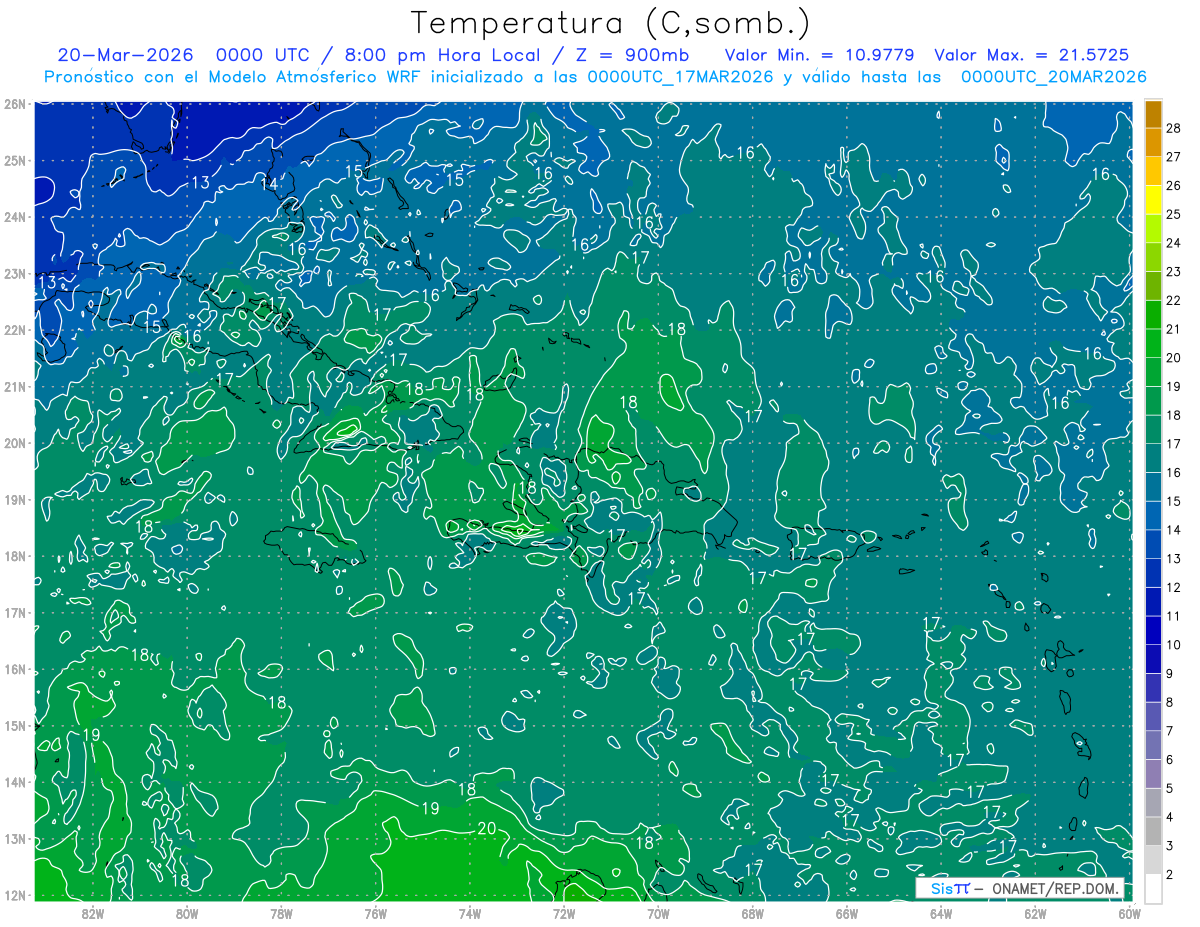Select the "Valor Max. = 21.5725" text

point(1032,55)
